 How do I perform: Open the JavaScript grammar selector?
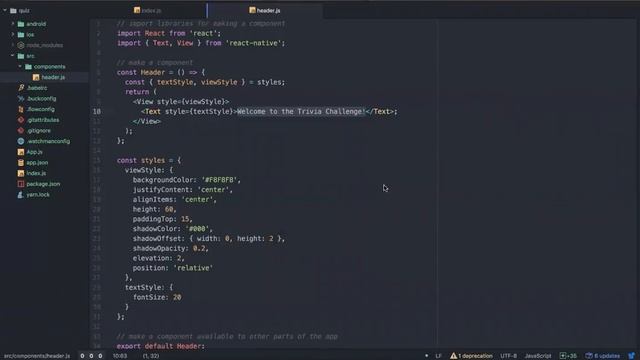[538, 356]
